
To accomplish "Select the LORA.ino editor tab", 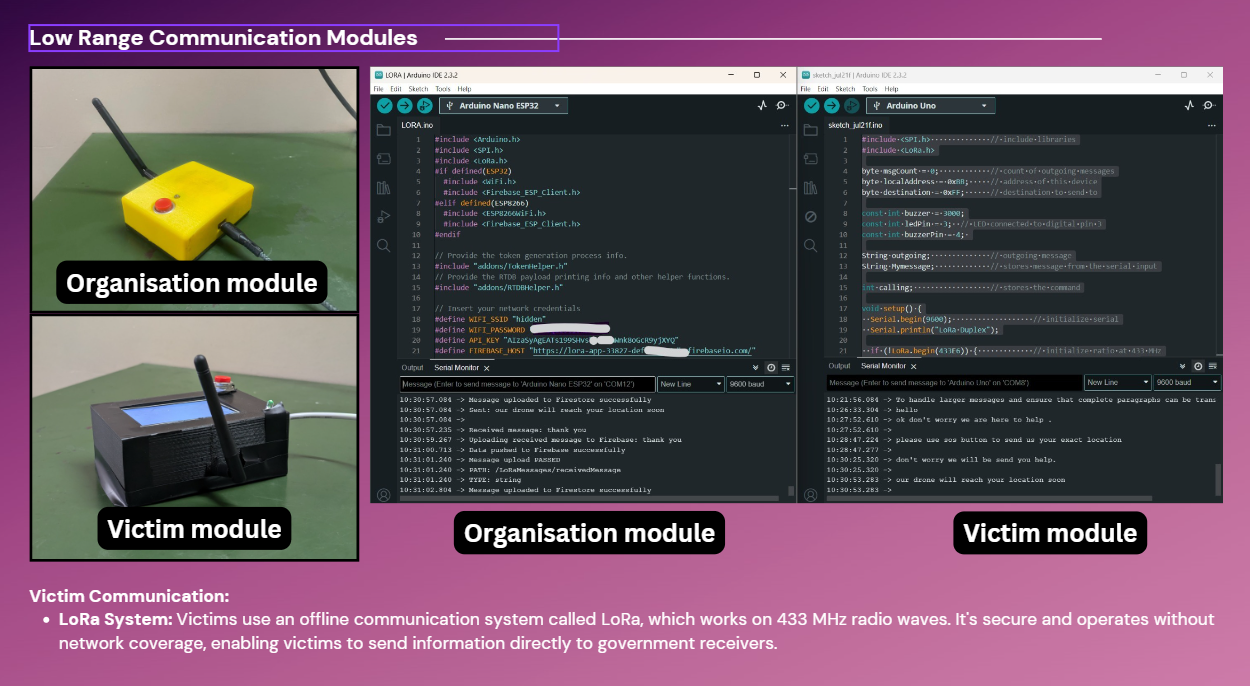I will [417, 126].
